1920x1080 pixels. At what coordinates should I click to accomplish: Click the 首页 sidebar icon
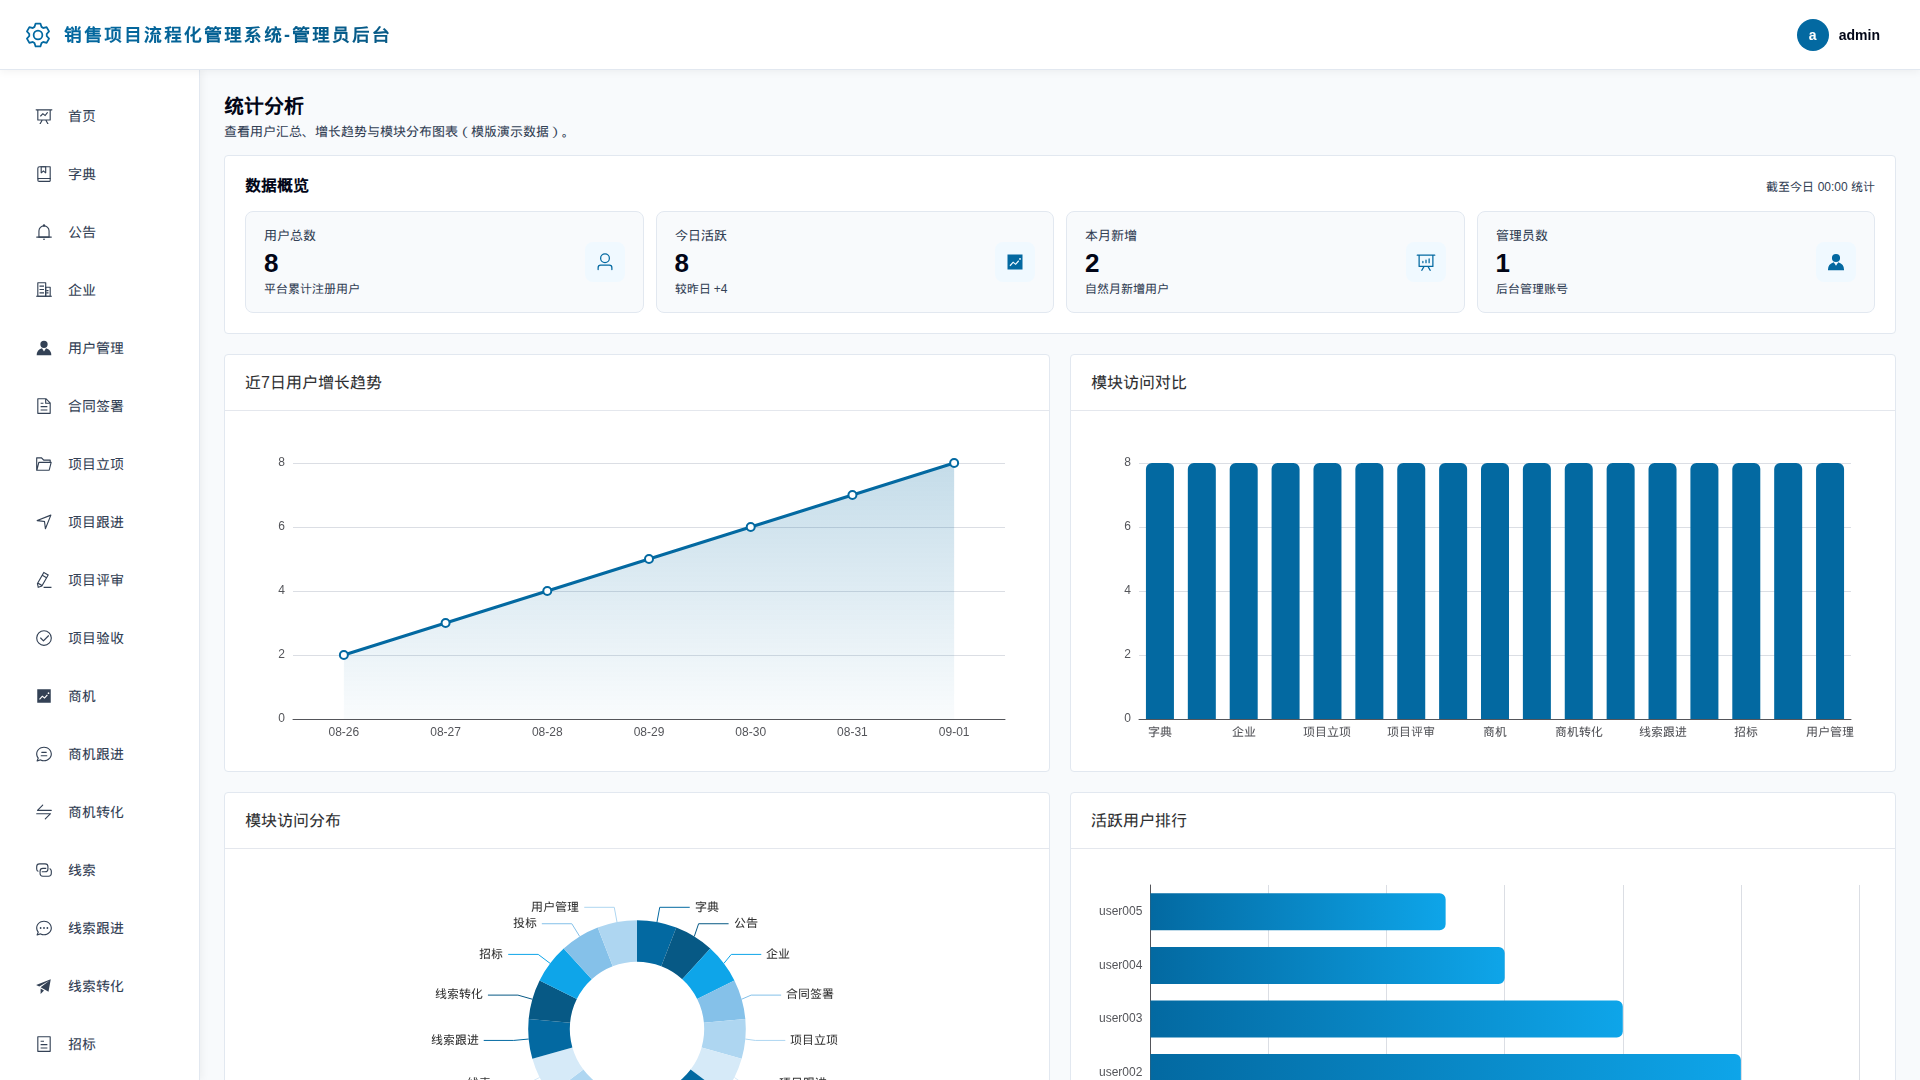coord(44,116)
